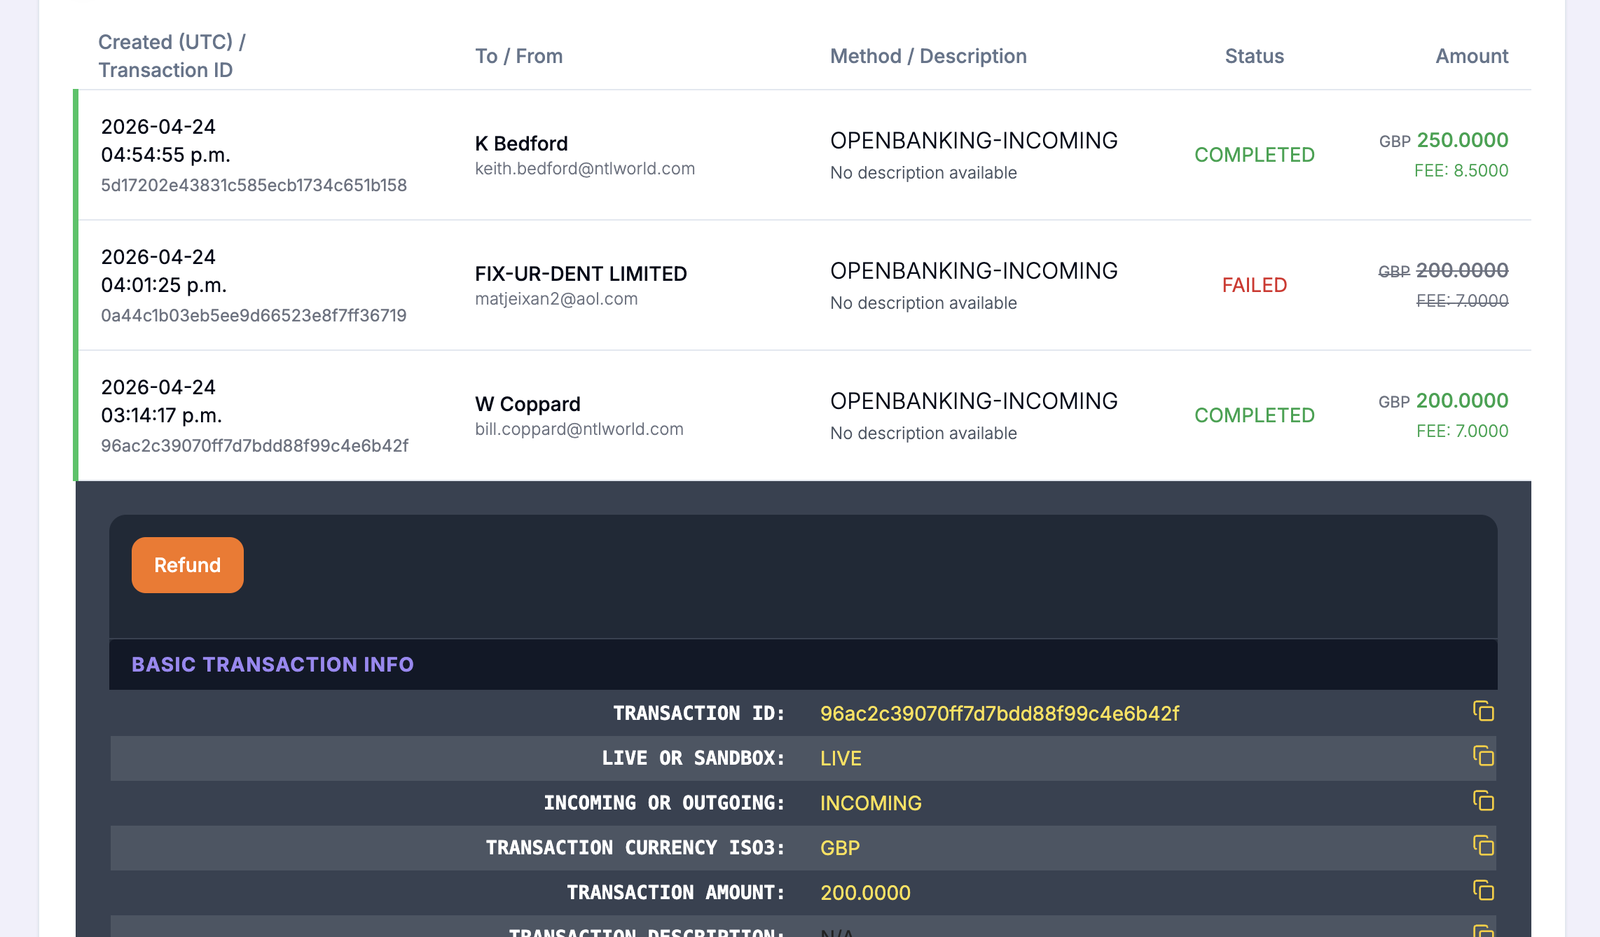The height and width of the screenshot is (937, 1600).
Task: Select the BASIC TRANSACTION INFO heading
Action: point(272,664)
